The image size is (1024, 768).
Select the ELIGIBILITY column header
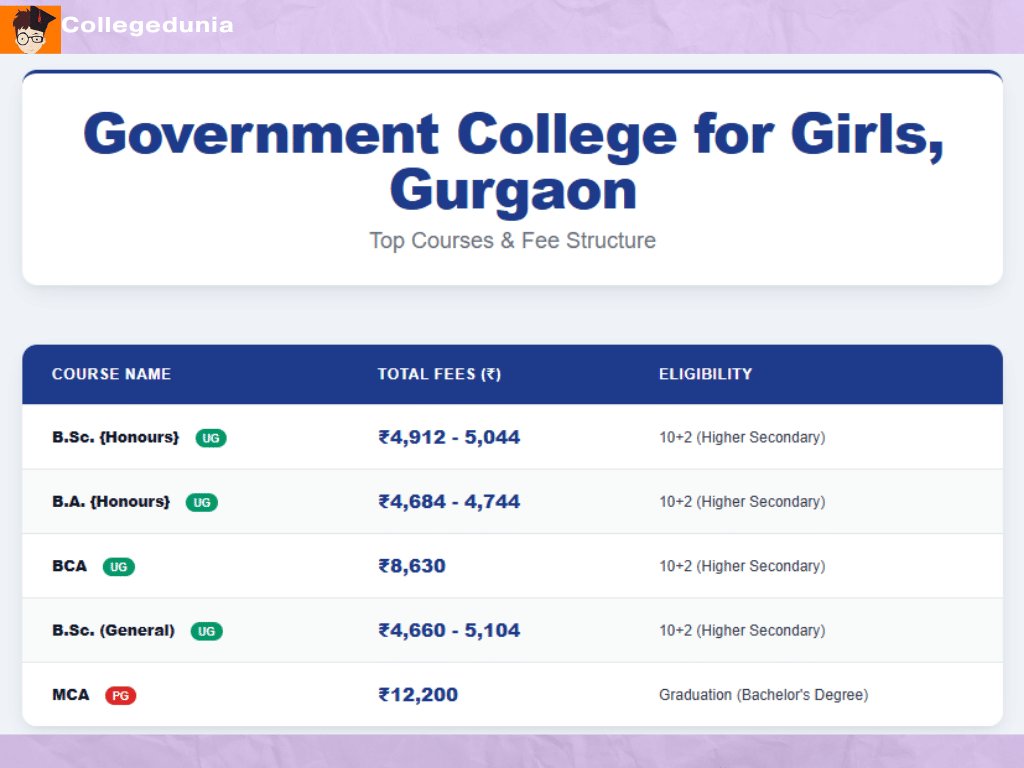(706, 374)
